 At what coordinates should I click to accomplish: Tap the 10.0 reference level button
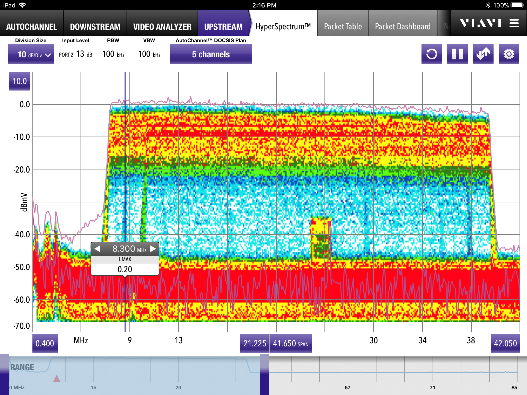[x=19, y=81]
